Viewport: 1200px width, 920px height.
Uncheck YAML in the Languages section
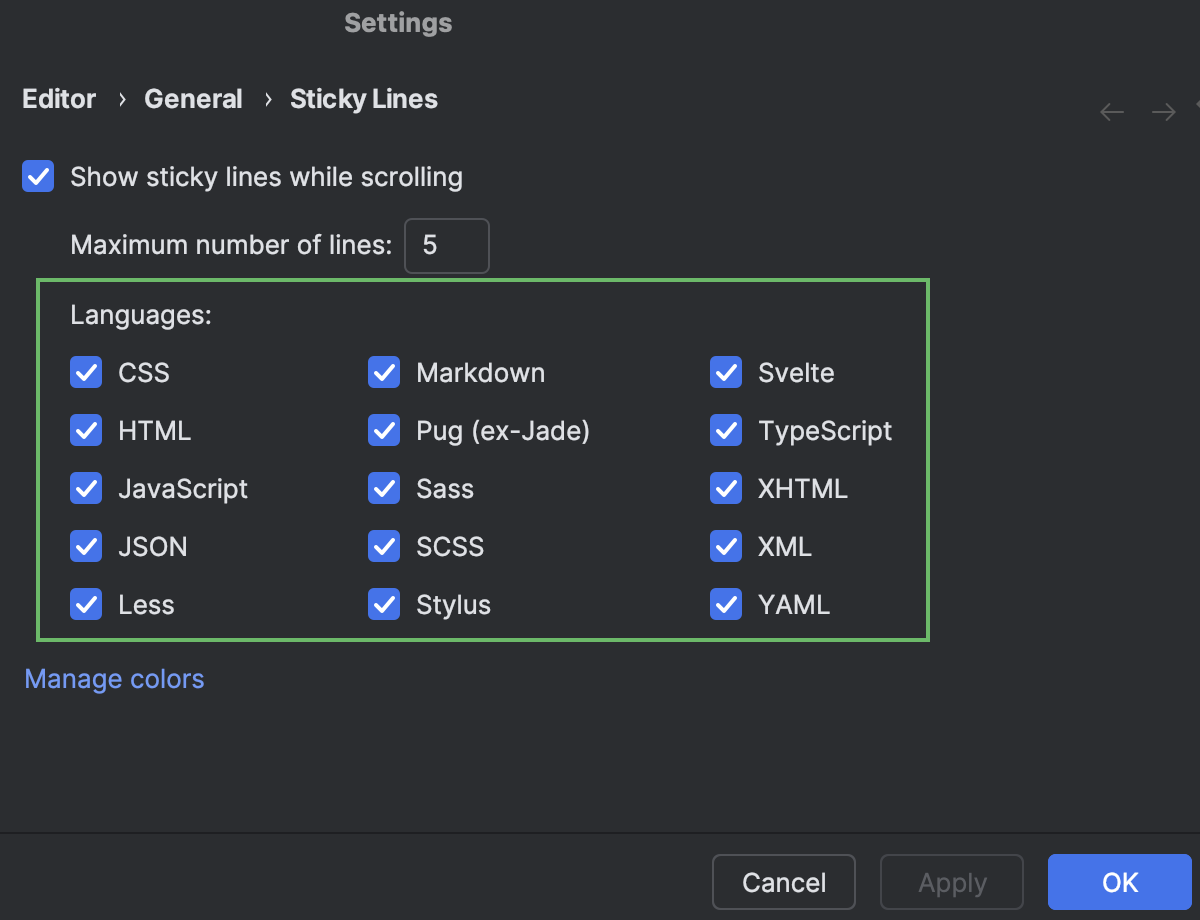tap(726, 604)
